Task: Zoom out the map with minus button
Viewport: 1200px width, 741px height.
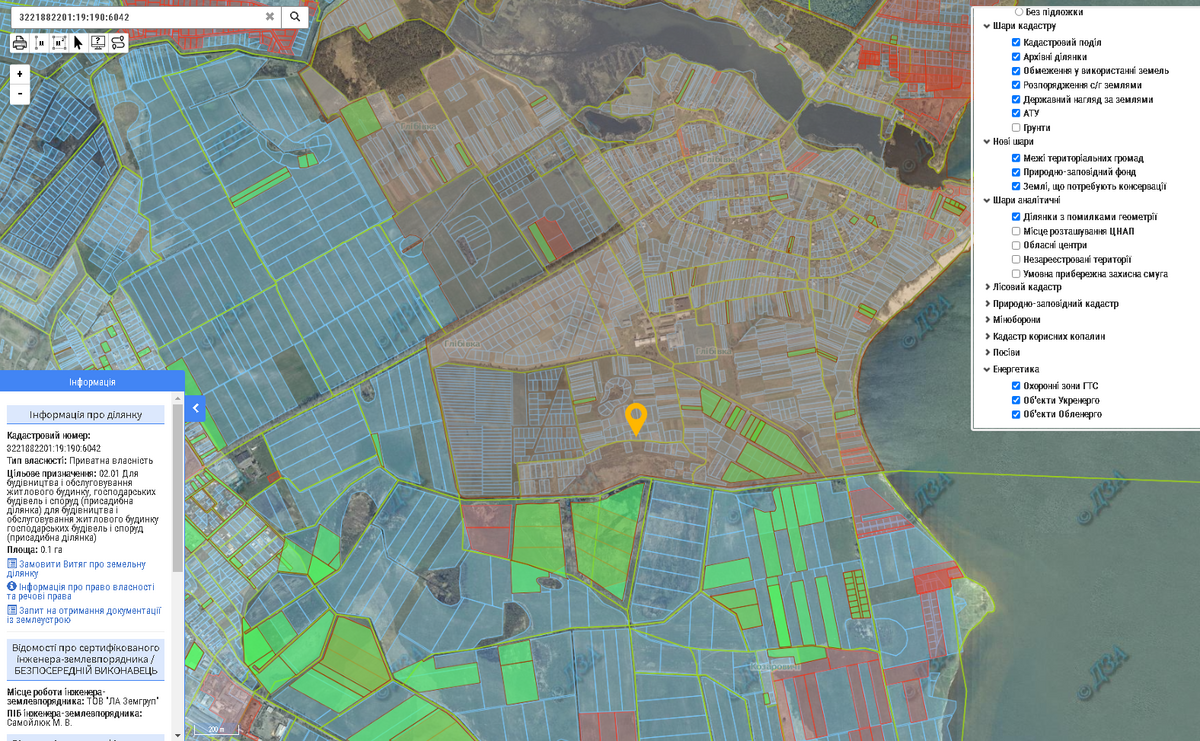Action: (20, 94)
